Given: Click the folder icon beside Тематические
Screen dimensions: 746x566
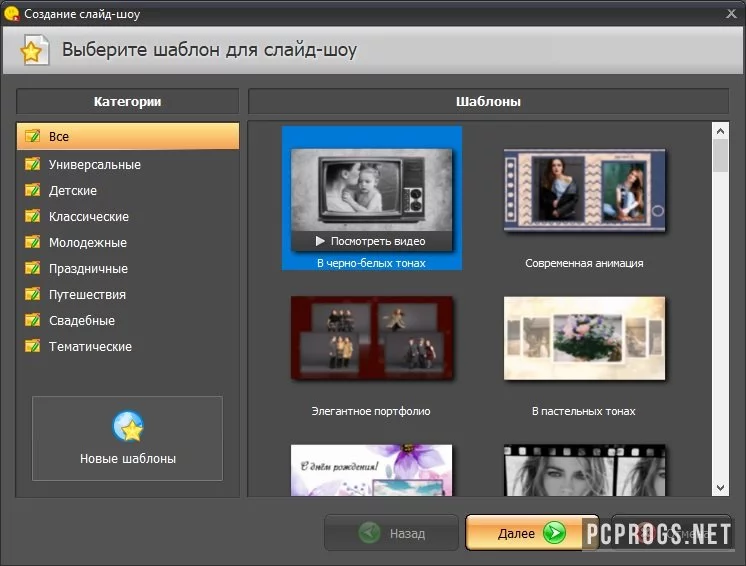Looking at the screenshot, I should click(32, 346).
